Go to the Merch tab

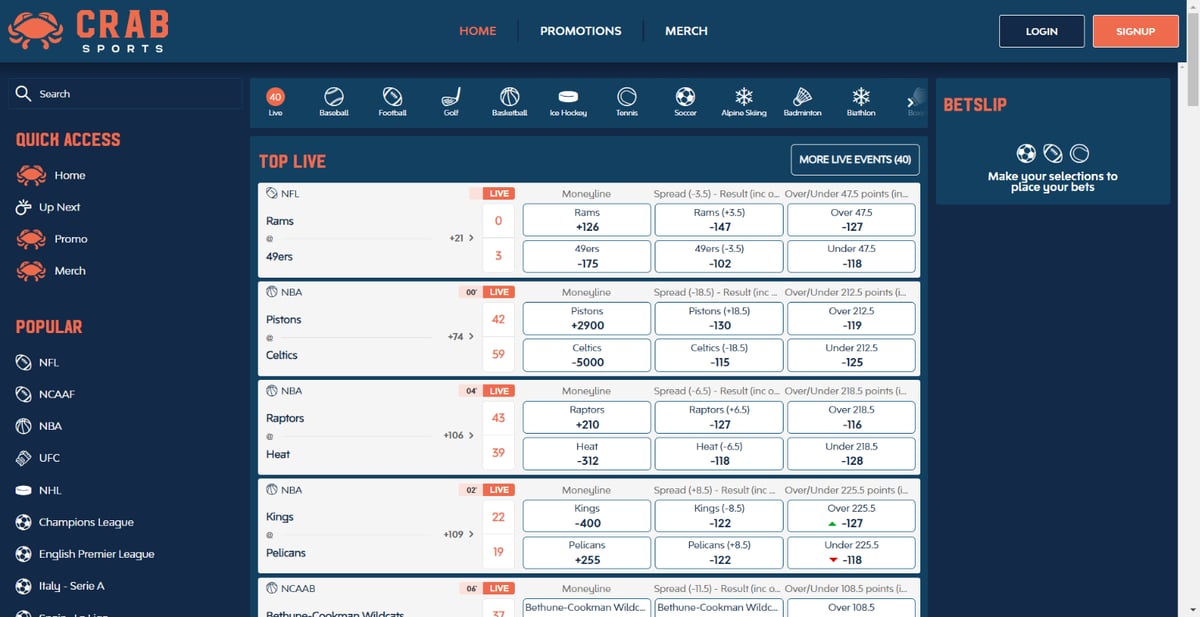click(x=686, y=31)
